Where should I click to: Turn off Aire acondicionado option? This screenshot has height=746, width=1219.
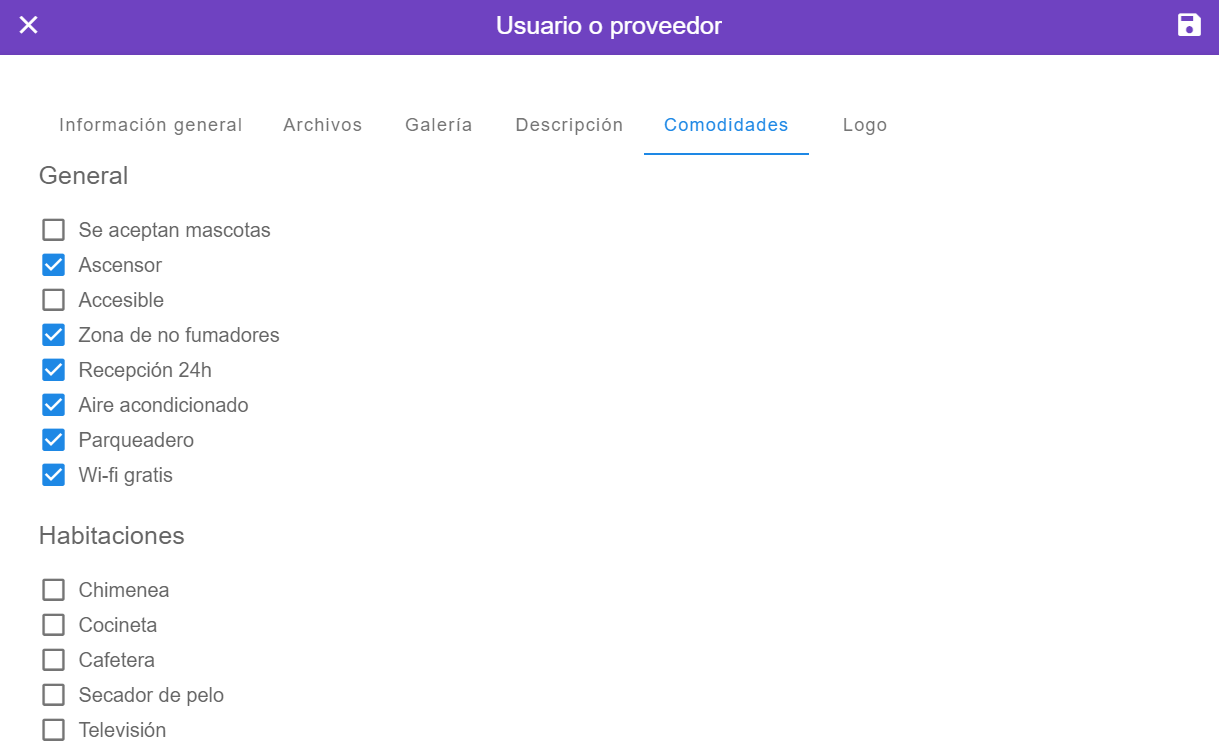pyautogui.click(x=54, y=405)
